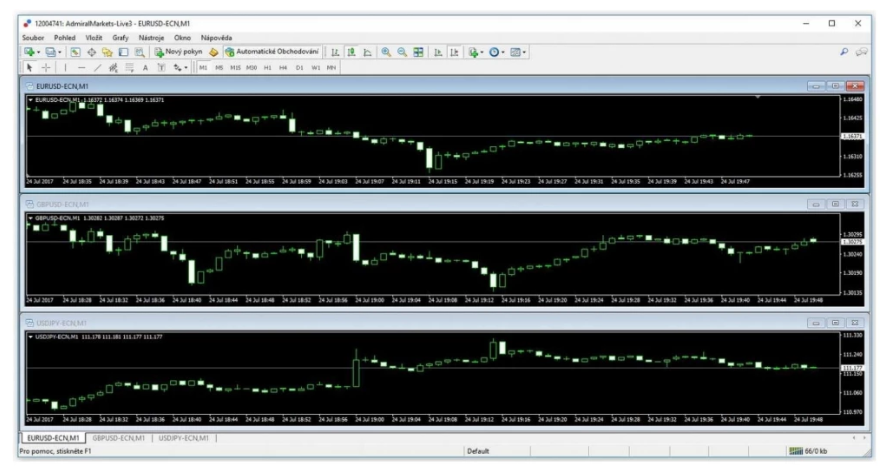Expand new chart dropdown arrow
The image size is (888, 475).
click(39, 53)
